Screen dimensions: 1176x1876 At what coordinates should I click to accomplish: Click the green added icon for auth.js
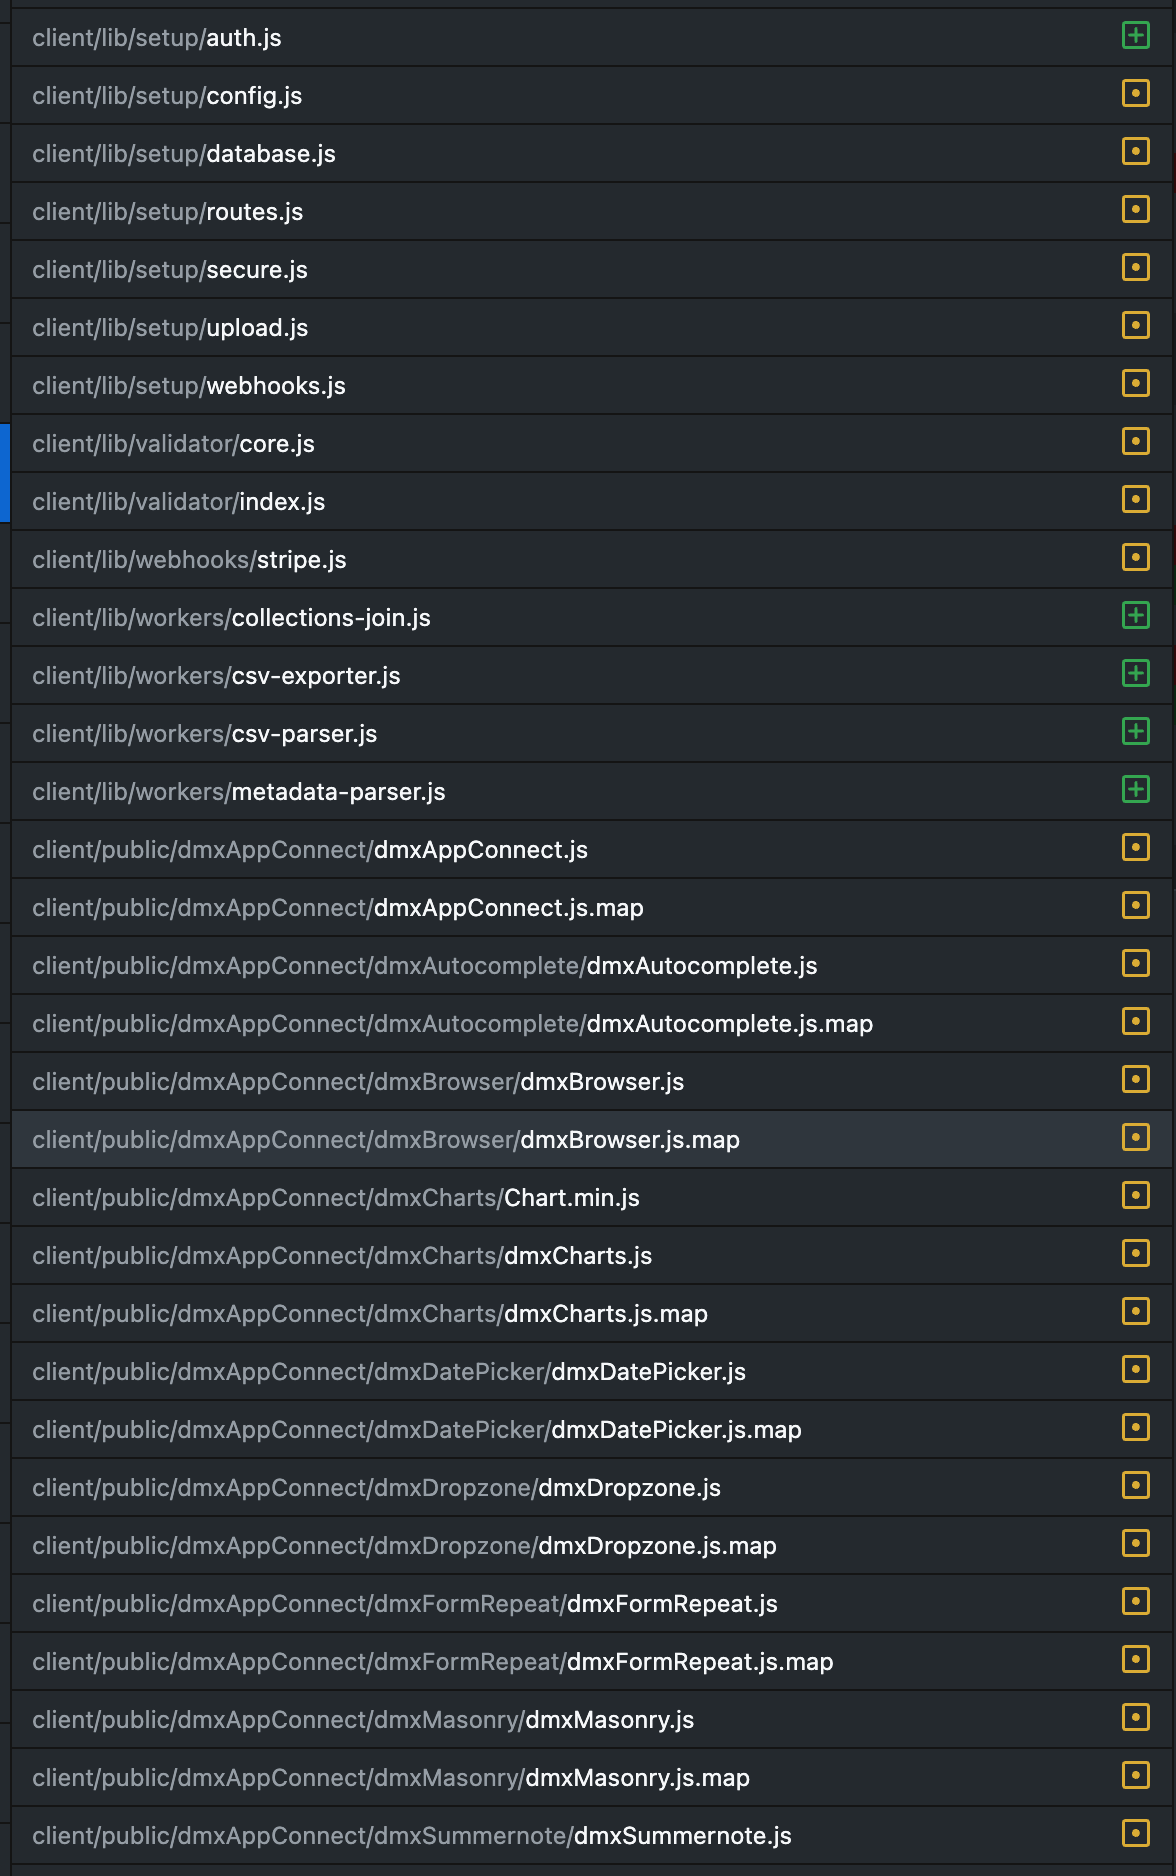[x=1135, y=37]
